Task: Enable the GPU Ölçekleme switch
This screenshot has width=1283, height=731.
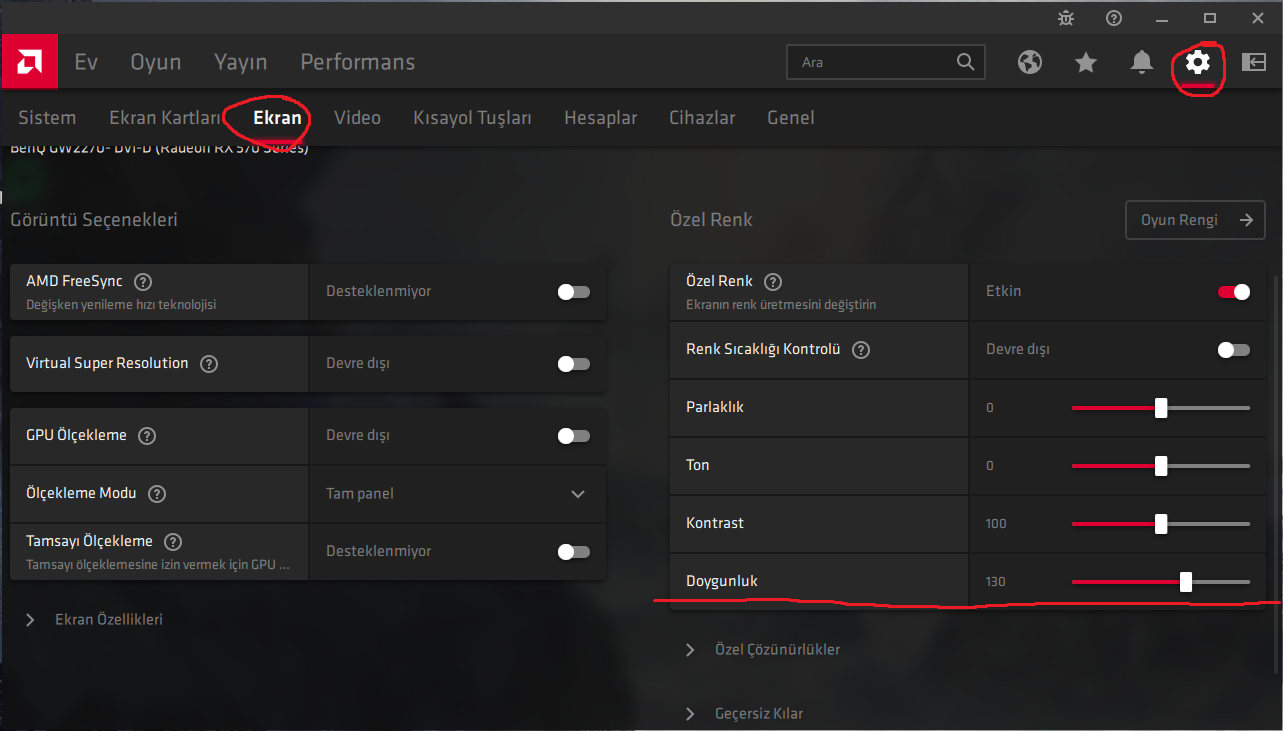Action: pos(574,436)
